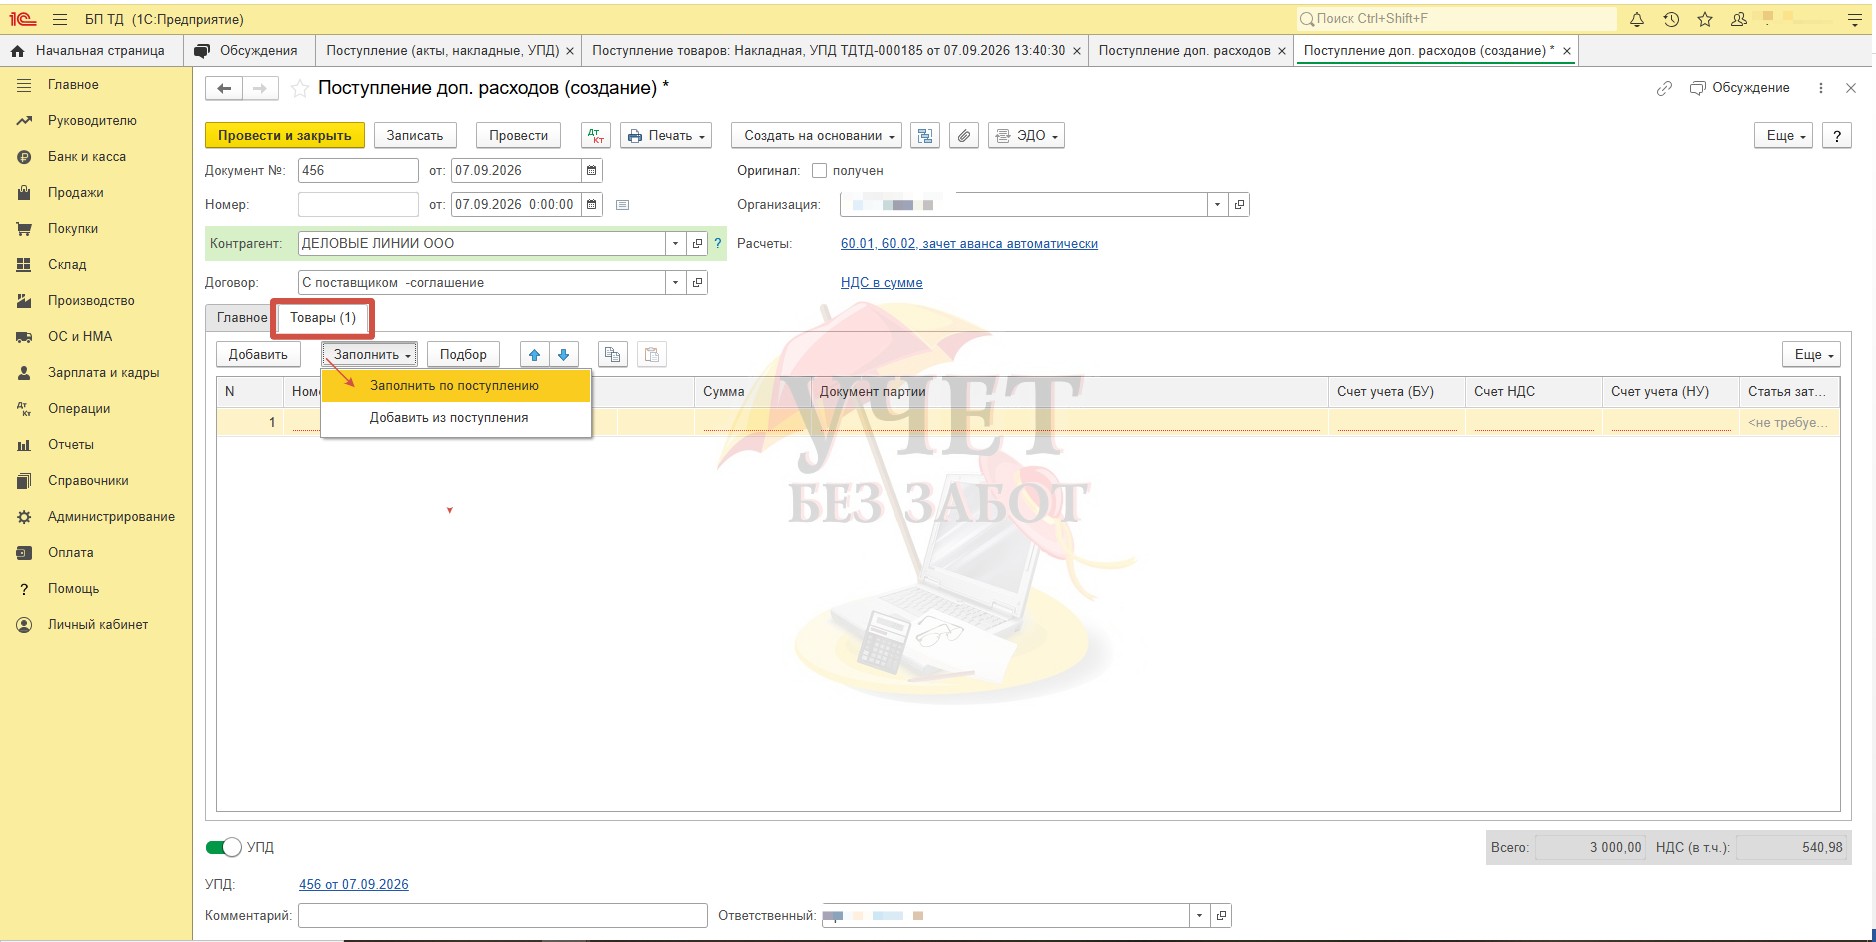Open the 60.01, 60.02 расчеты link
Screen dimensions: 1876x942
(969, 244)
